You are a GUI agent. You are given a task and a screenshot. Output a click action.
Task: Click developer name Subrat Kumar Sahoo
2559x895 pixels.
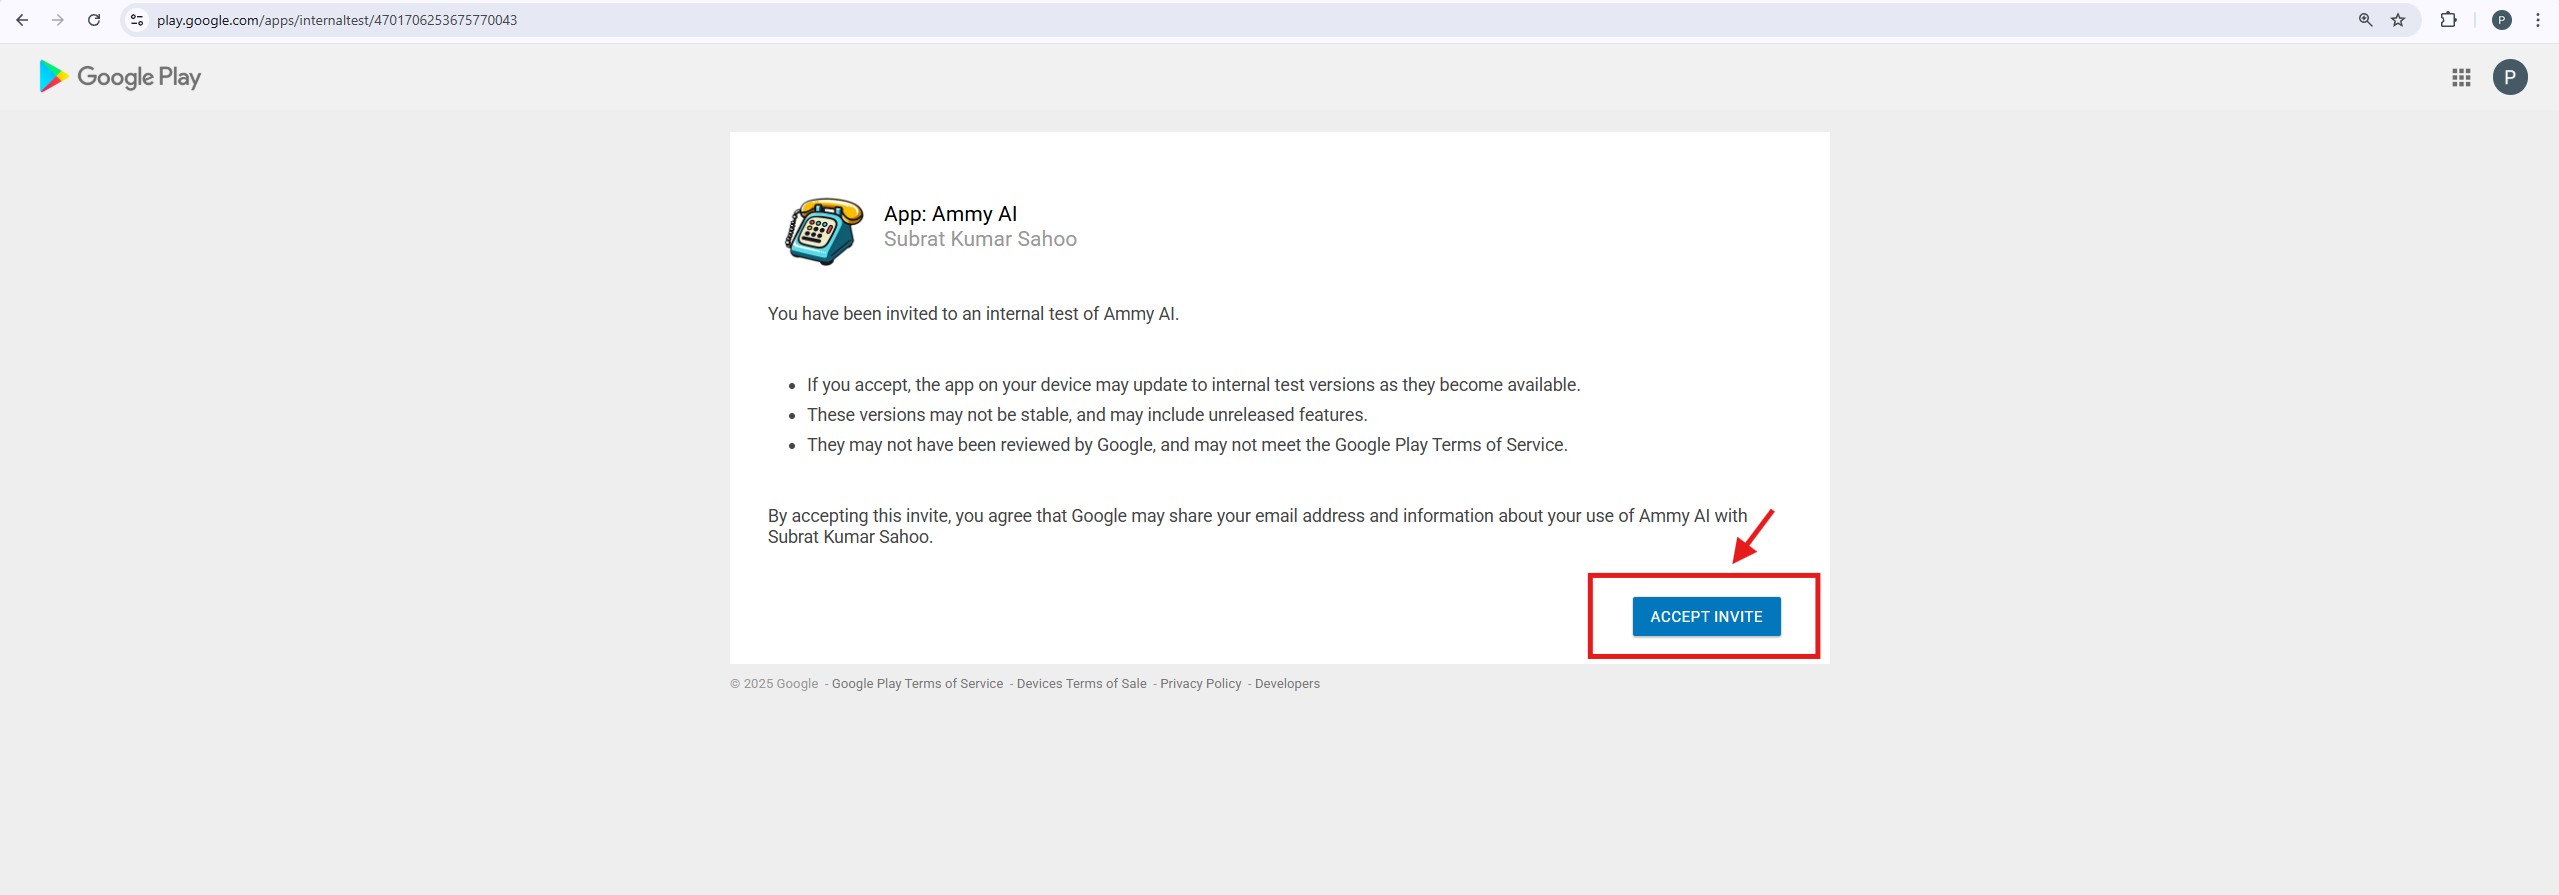[980, 239]
